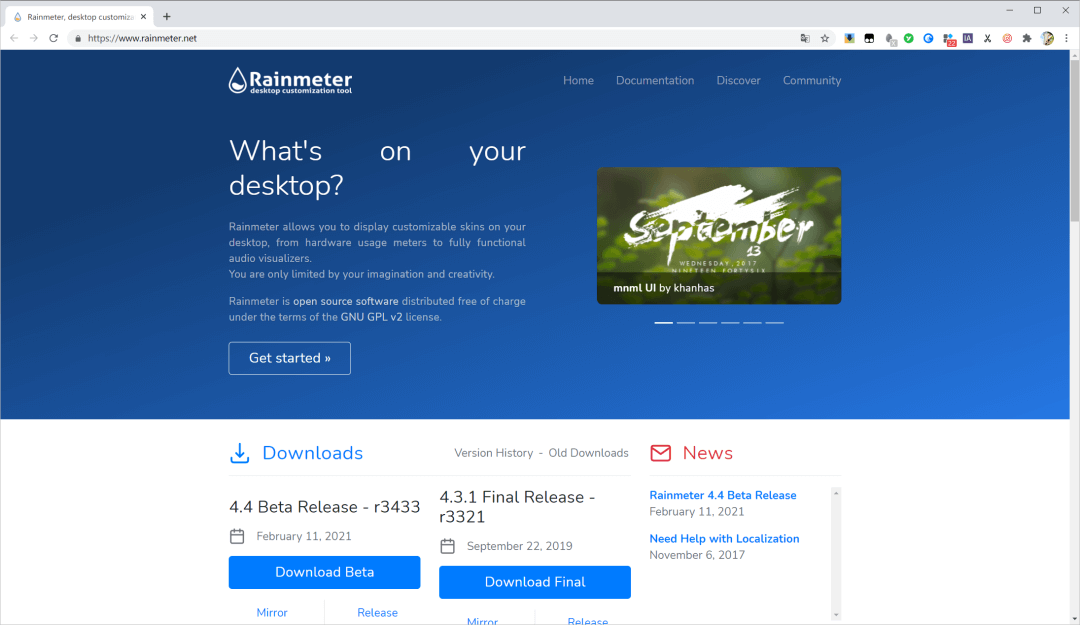Open the Documentation nav item
The width and height of the screenshot is (1080, 625).
[655, 81]
